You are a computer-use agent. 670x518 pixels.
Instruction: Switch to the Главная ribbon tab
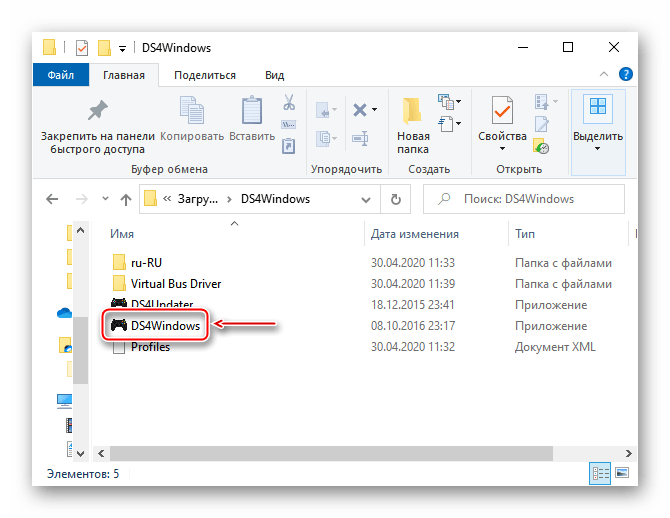point(124,75)
